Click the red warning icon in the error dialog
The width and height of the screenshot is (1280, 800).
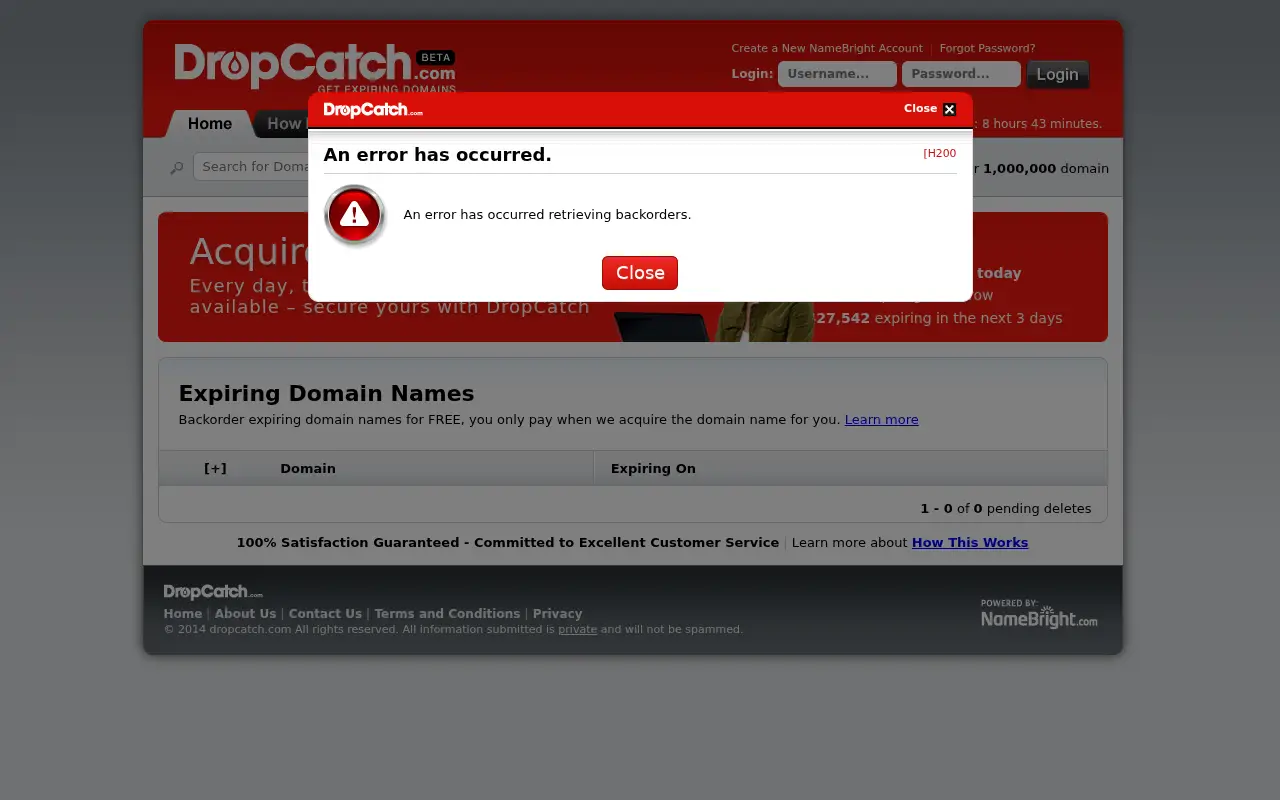355,215
